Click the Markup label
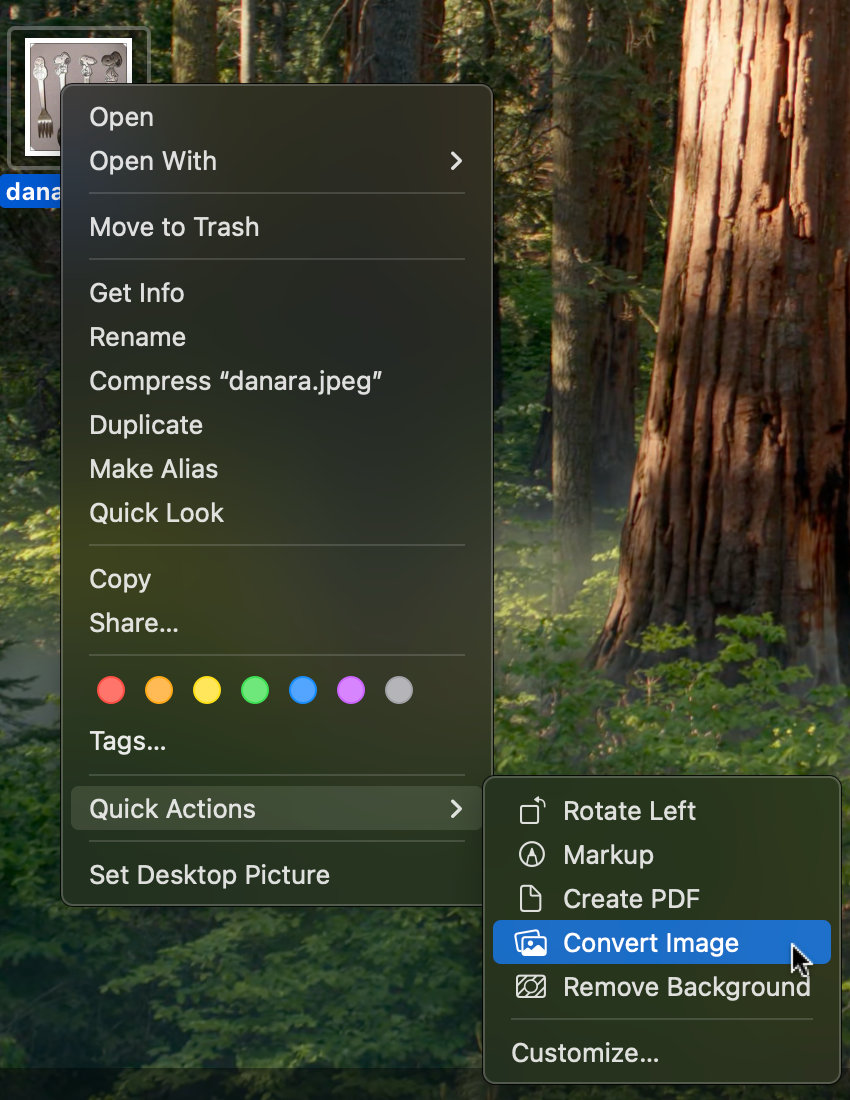 (608, 855)
